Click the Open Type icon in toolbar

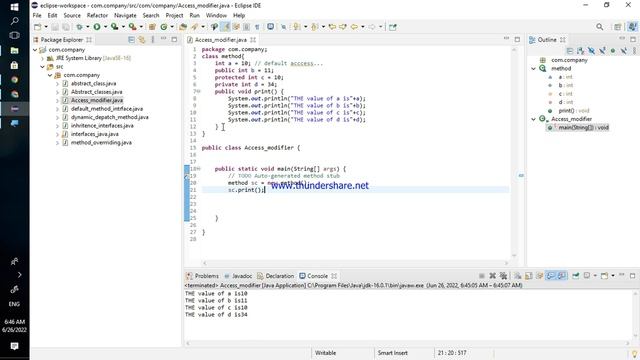click(183, 27)
